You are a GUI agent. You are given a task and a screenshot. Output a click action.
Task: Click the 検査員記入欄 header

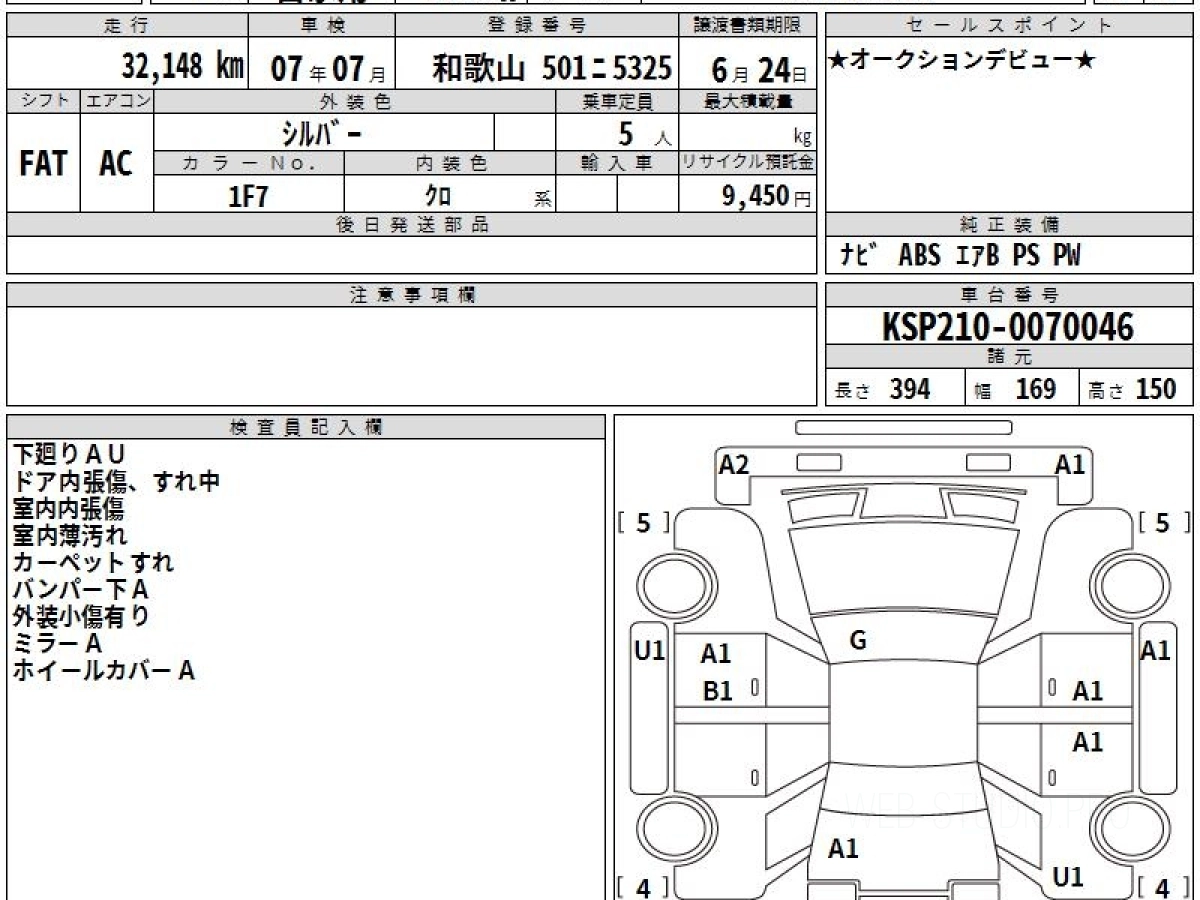pyautogui.click(x=306, y=427)
